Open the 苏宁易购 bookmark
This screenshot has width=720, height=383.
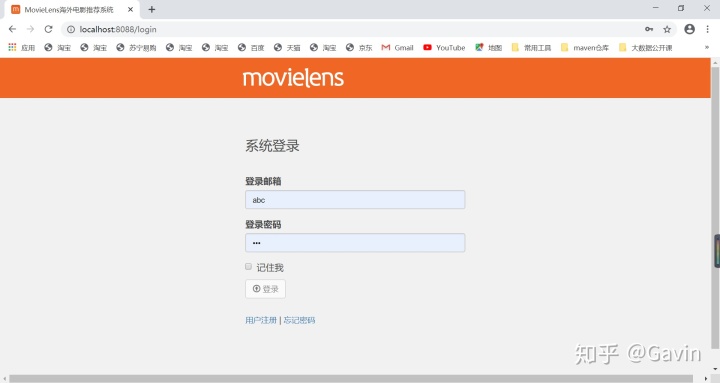136,47
